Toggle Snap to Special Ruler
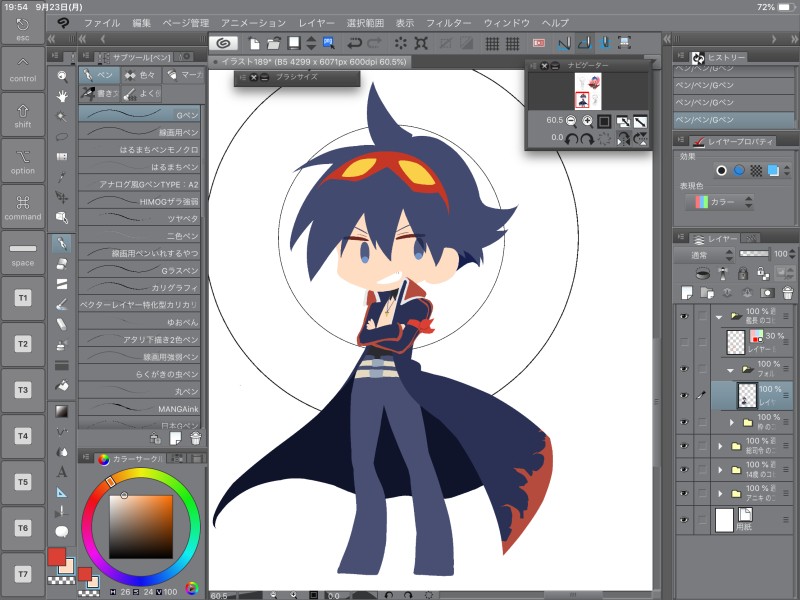Viewport: 800px width, 600px height. point(584,43)
